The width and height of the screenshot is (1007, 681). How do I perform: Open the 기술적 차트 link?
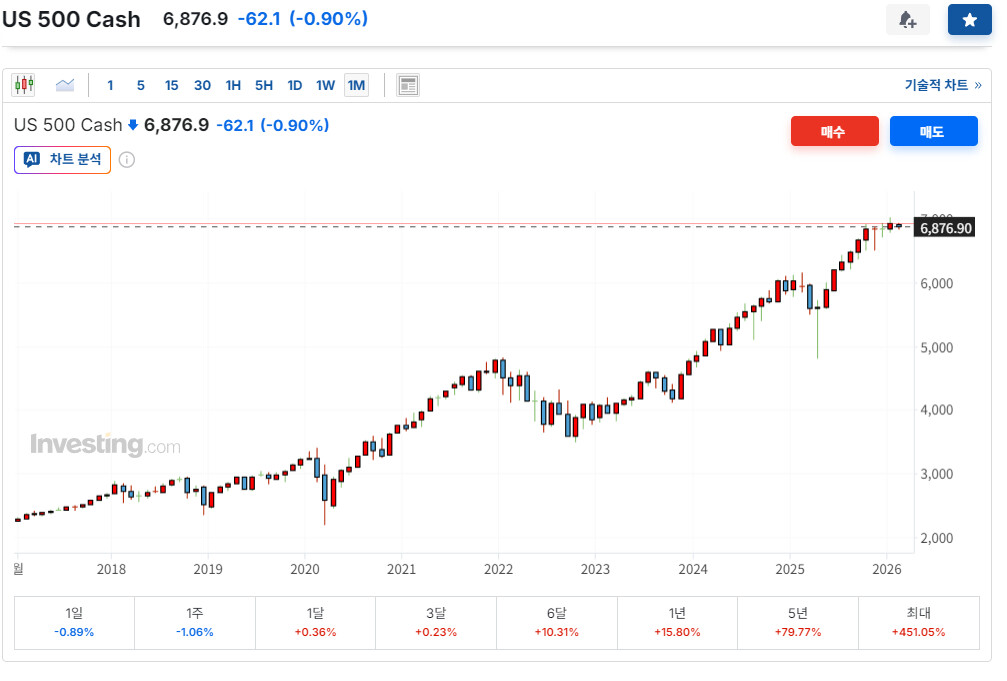[x=942, y=85]
